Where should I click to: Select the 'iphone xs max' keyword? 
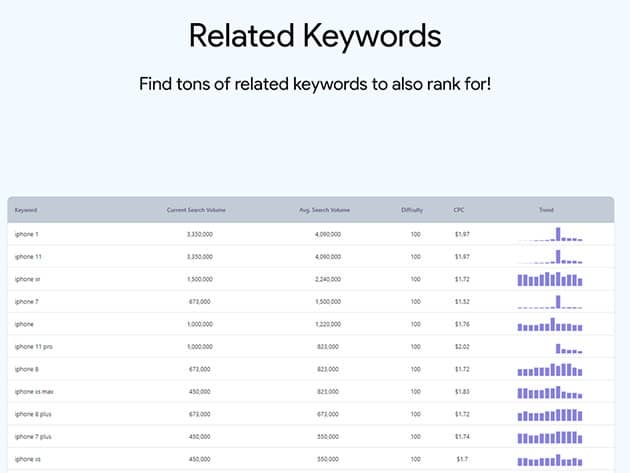pos(34,391)
